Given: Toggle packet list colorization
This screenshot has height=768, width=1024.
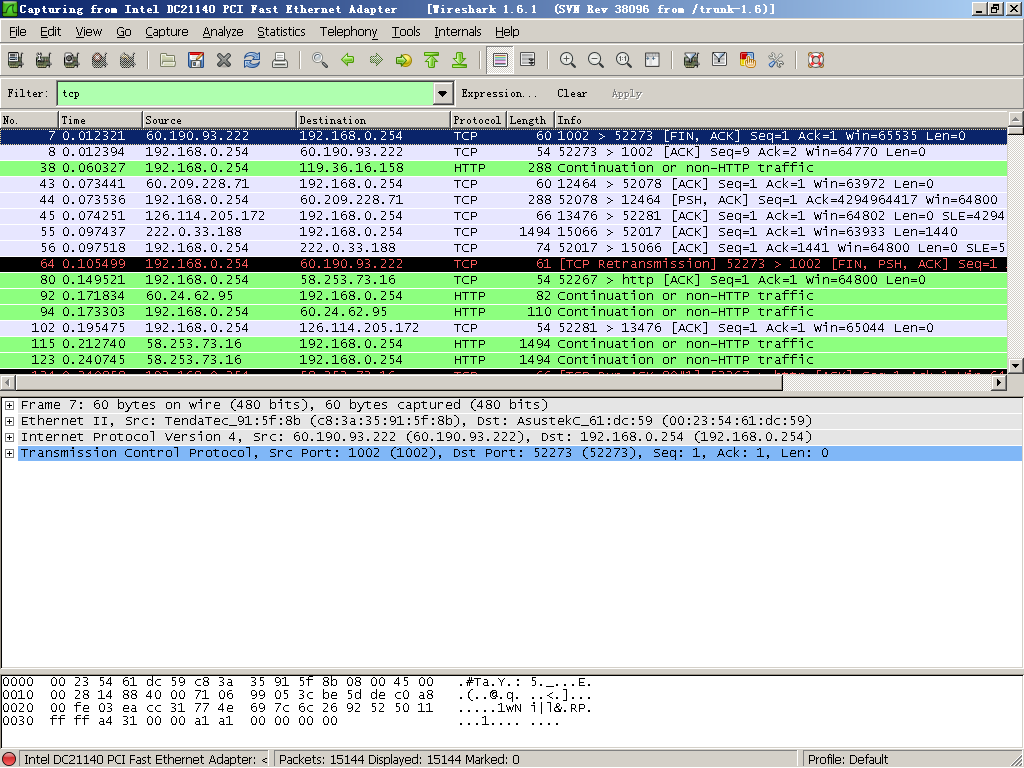Looking at the screenshot, I should pos(500,61).
